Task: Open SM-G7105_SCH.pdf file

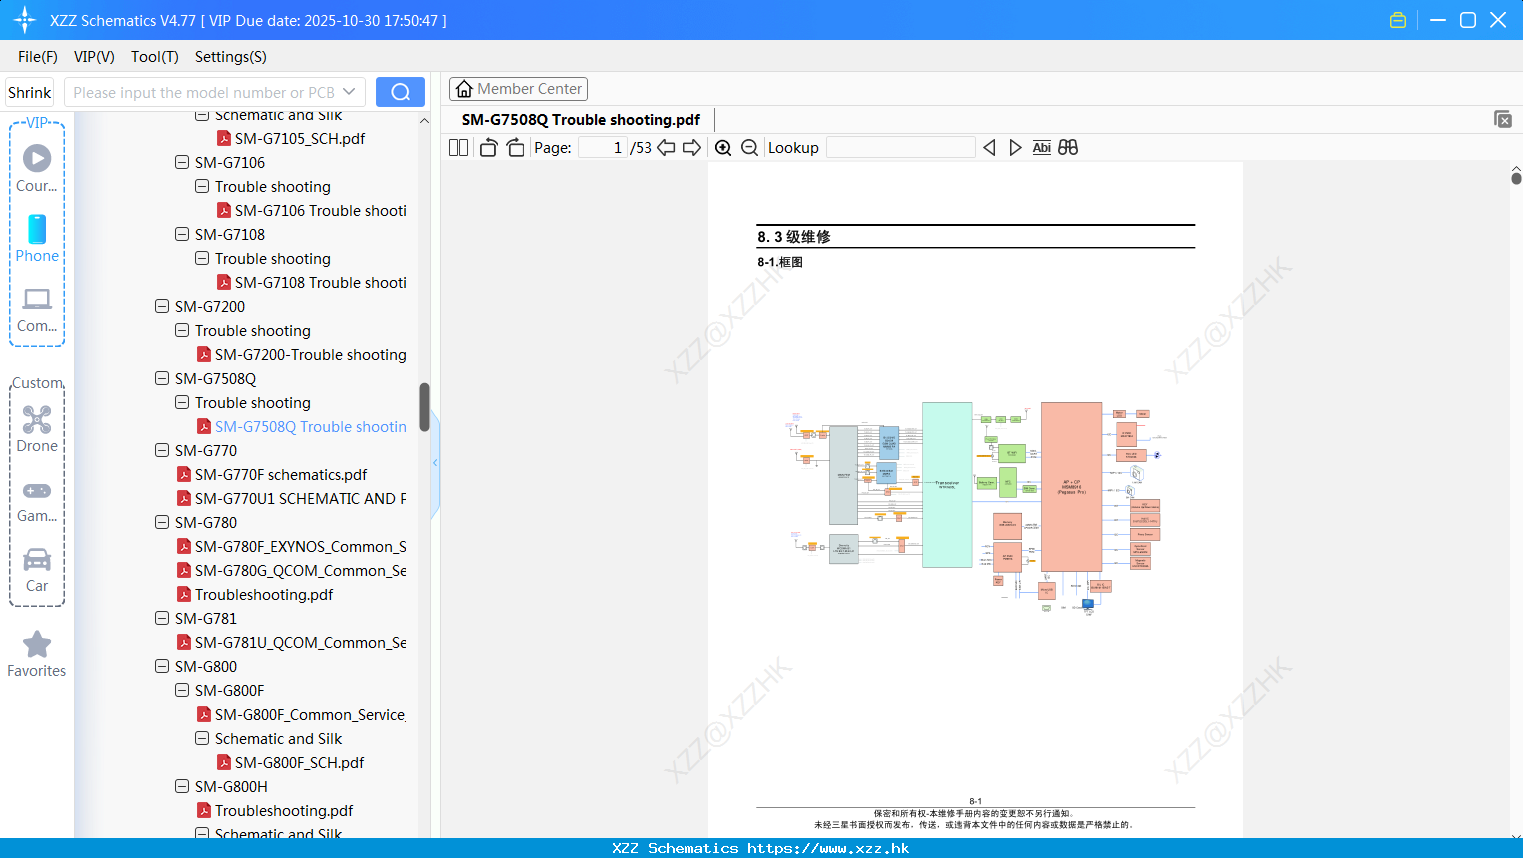Action: 291,138
